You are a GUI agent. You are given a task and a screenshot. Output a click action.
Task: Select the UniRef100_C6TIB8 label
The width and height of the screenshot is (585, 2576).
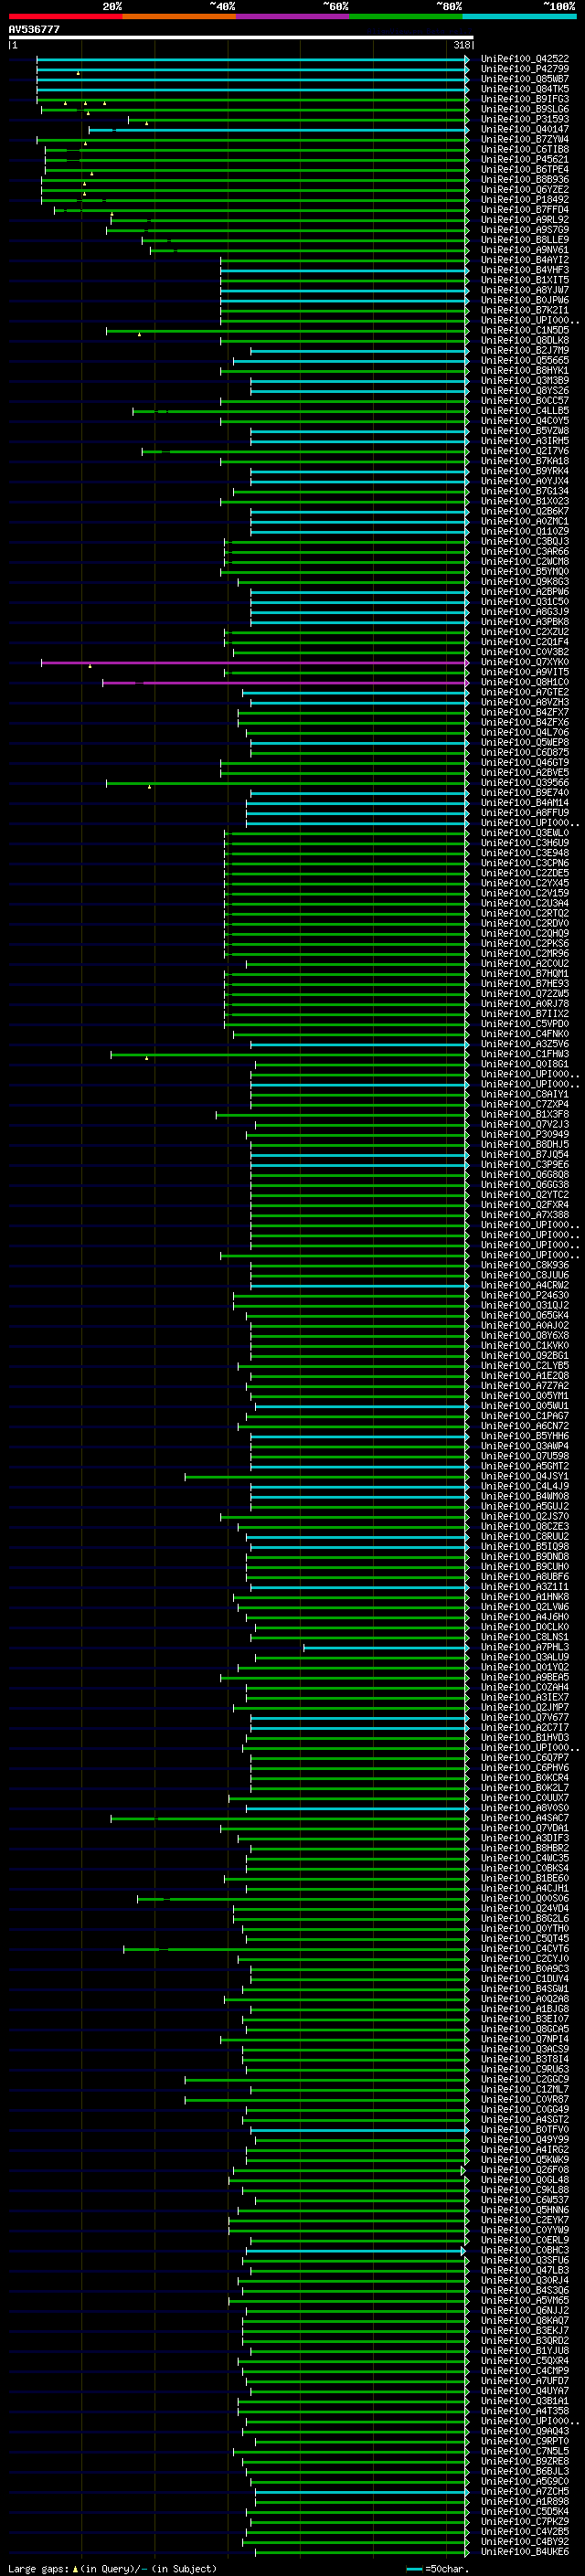click(524, 149)
